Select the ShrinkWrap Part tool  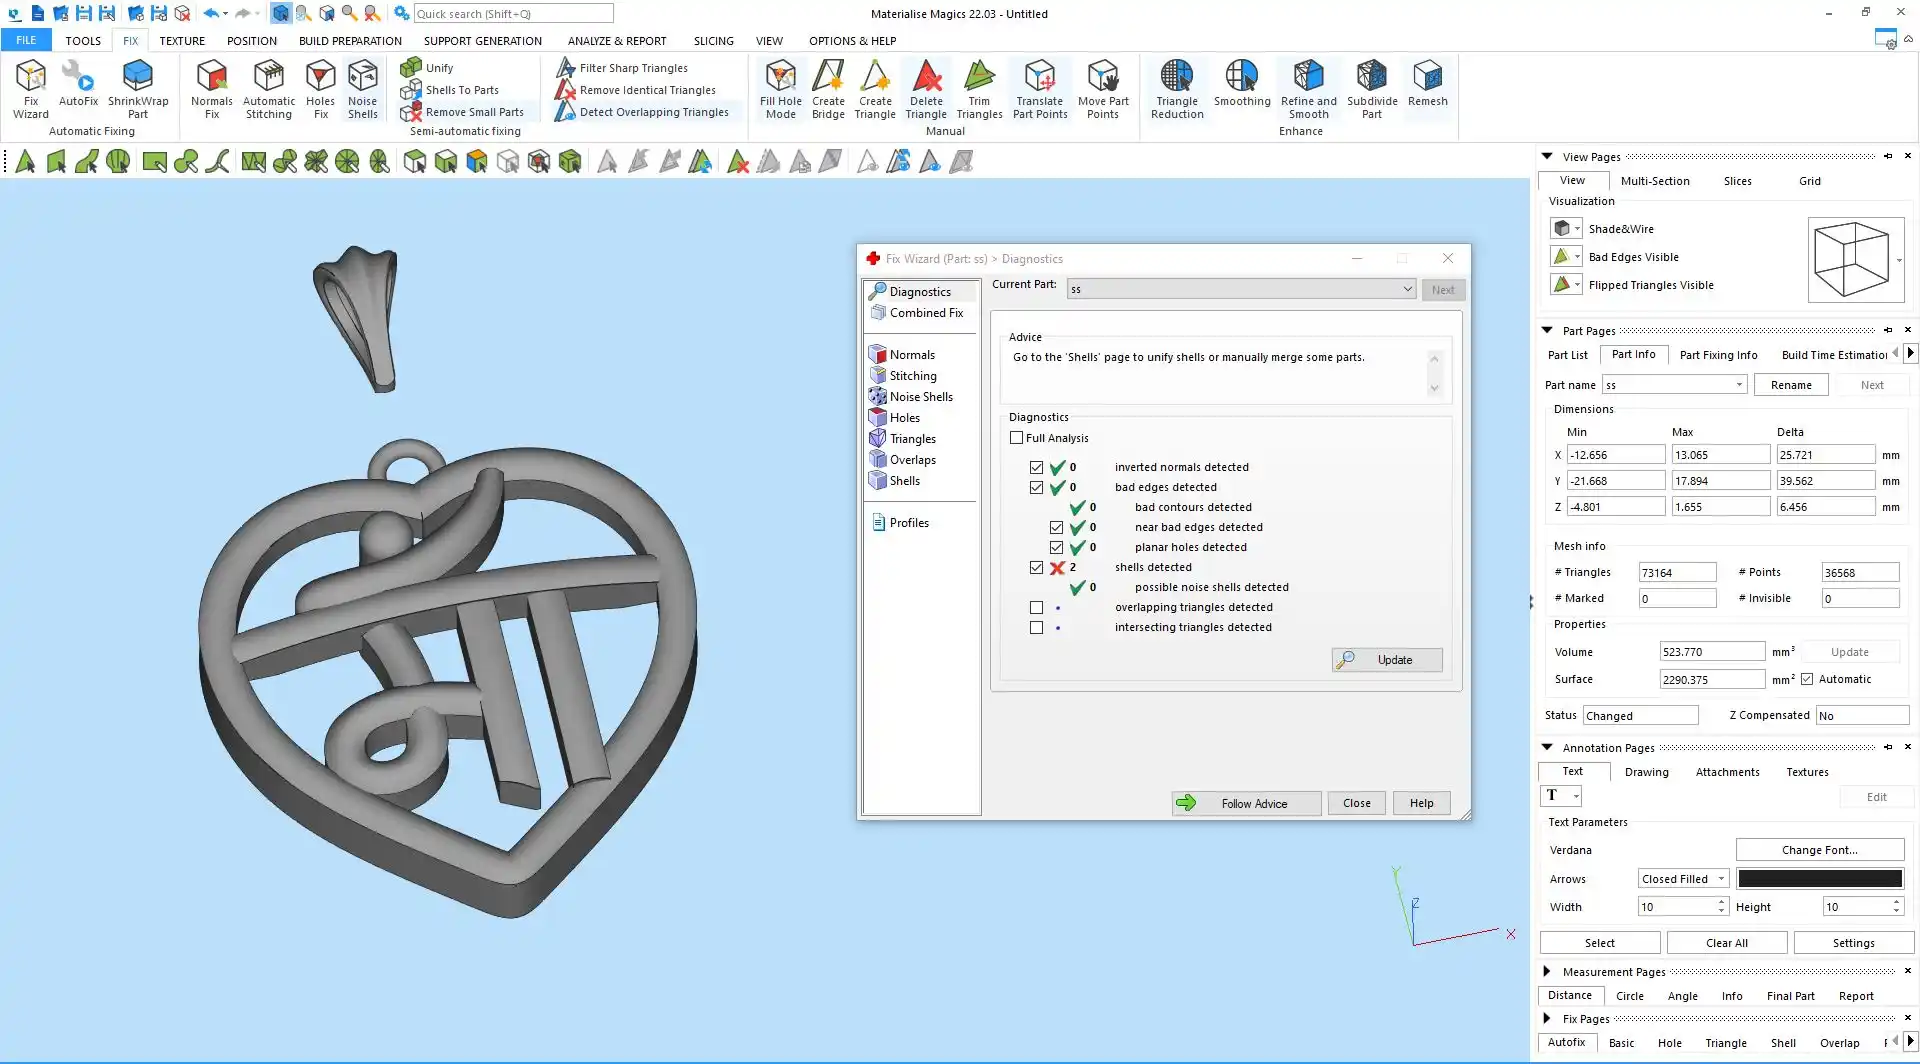(x=138, y=88)
